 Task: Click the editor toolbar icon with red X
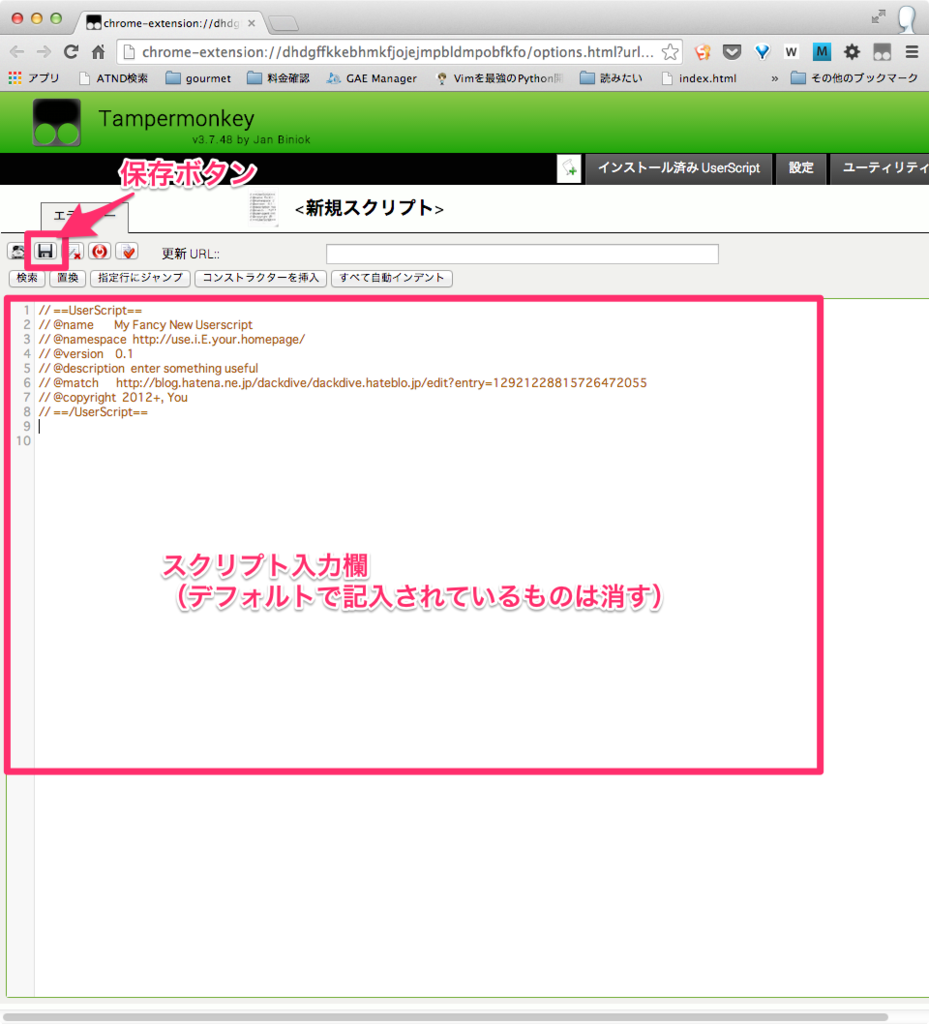[x=75, y=252]
